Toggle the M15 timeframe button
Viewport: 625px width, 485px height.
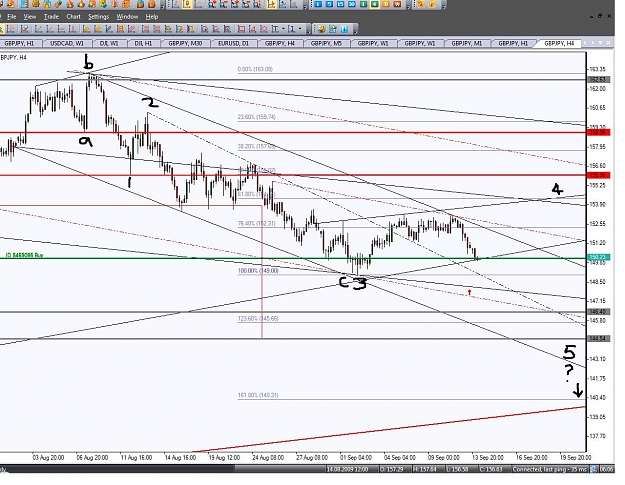[340, 4]
